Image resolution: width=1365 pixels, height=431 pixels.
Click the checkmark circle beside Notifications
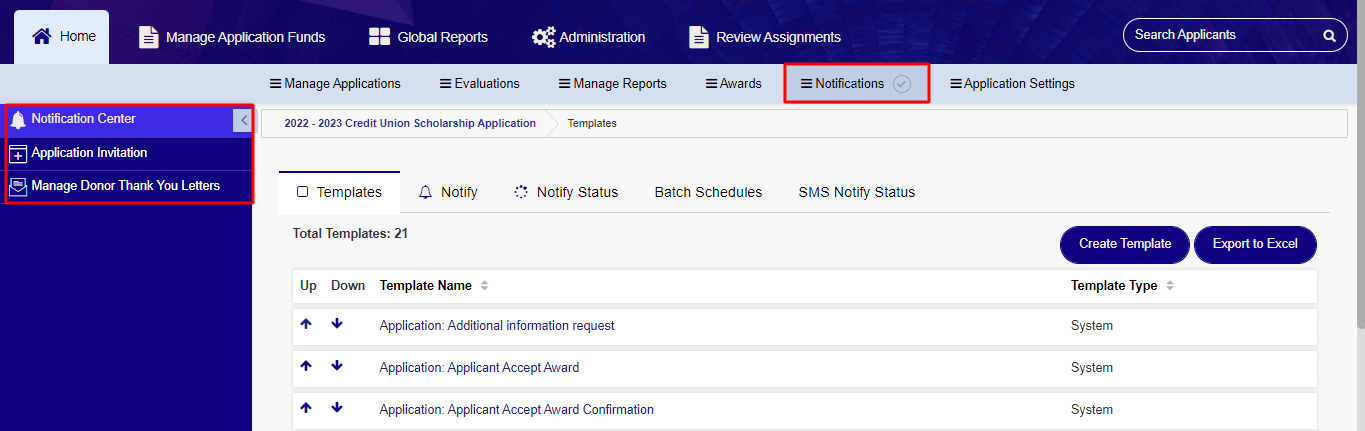pos(902,84)
